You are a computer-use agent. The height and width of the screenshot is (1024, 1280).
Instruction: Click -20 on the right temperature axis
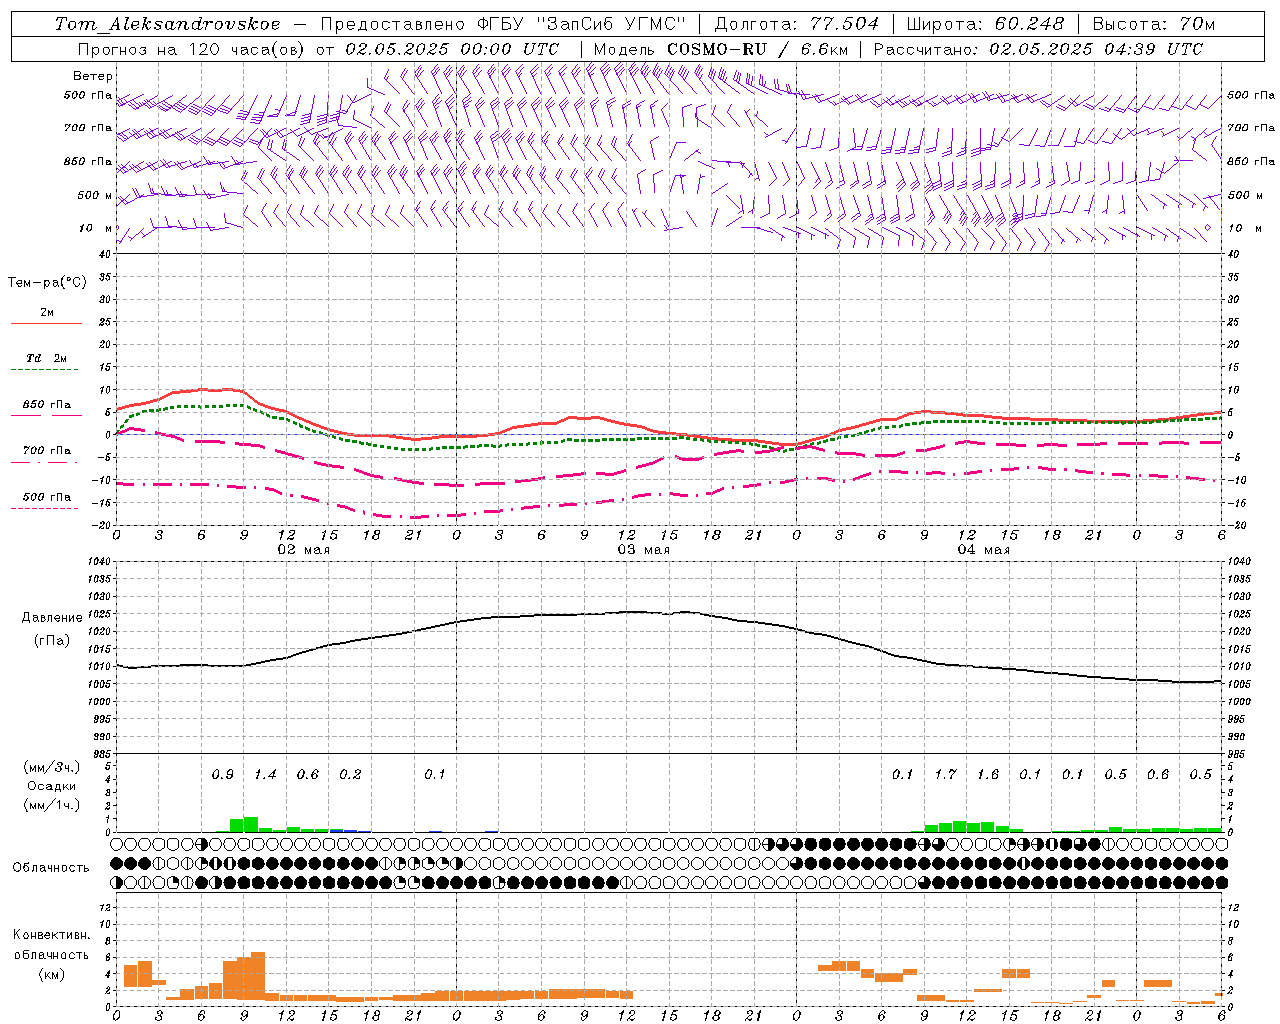click(x=1236, y=525)
